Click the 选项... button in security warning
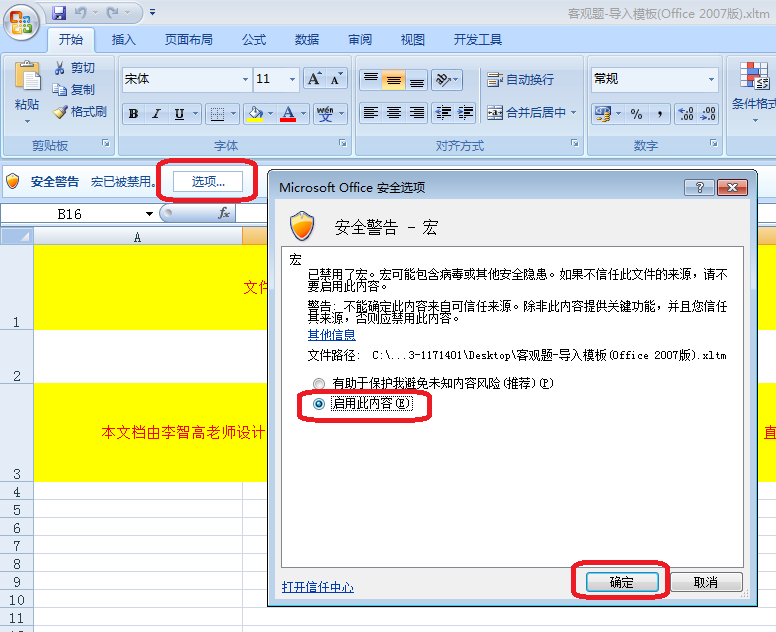 coord(208,182)
